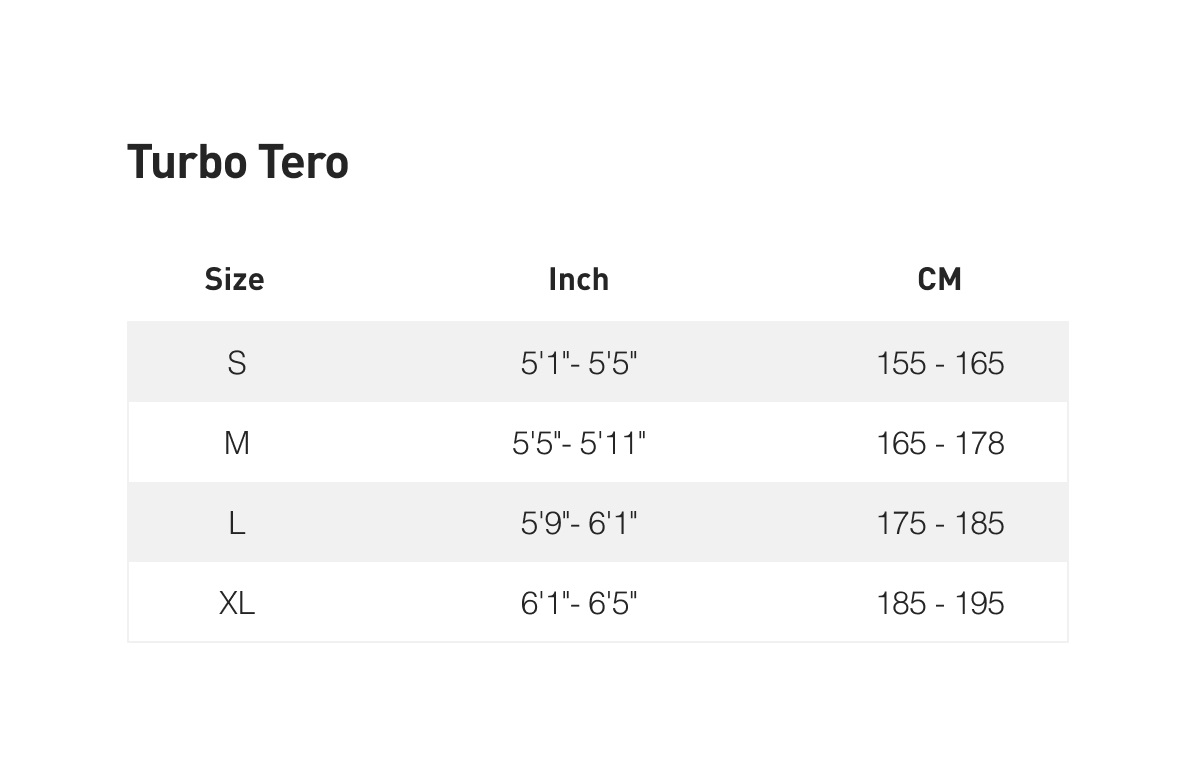Click the 155 - 165 cm value
This screenshot has width=1194, height=782.
click(940, 363)
